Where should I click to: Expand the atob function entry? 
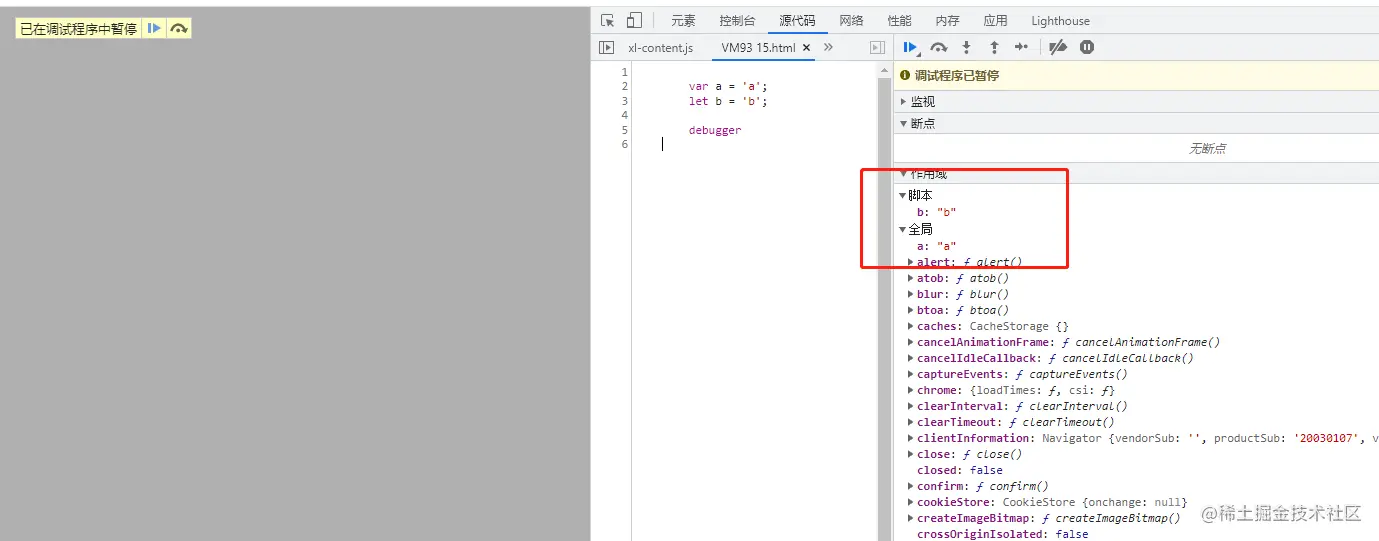pos(910,278)
